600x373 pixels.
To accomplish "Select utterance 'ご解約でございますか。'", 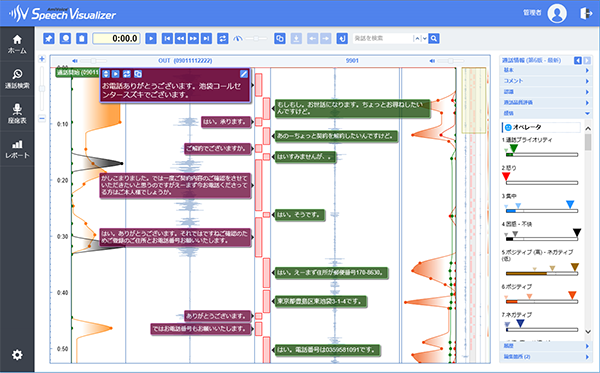I will (x=217, y=148).
